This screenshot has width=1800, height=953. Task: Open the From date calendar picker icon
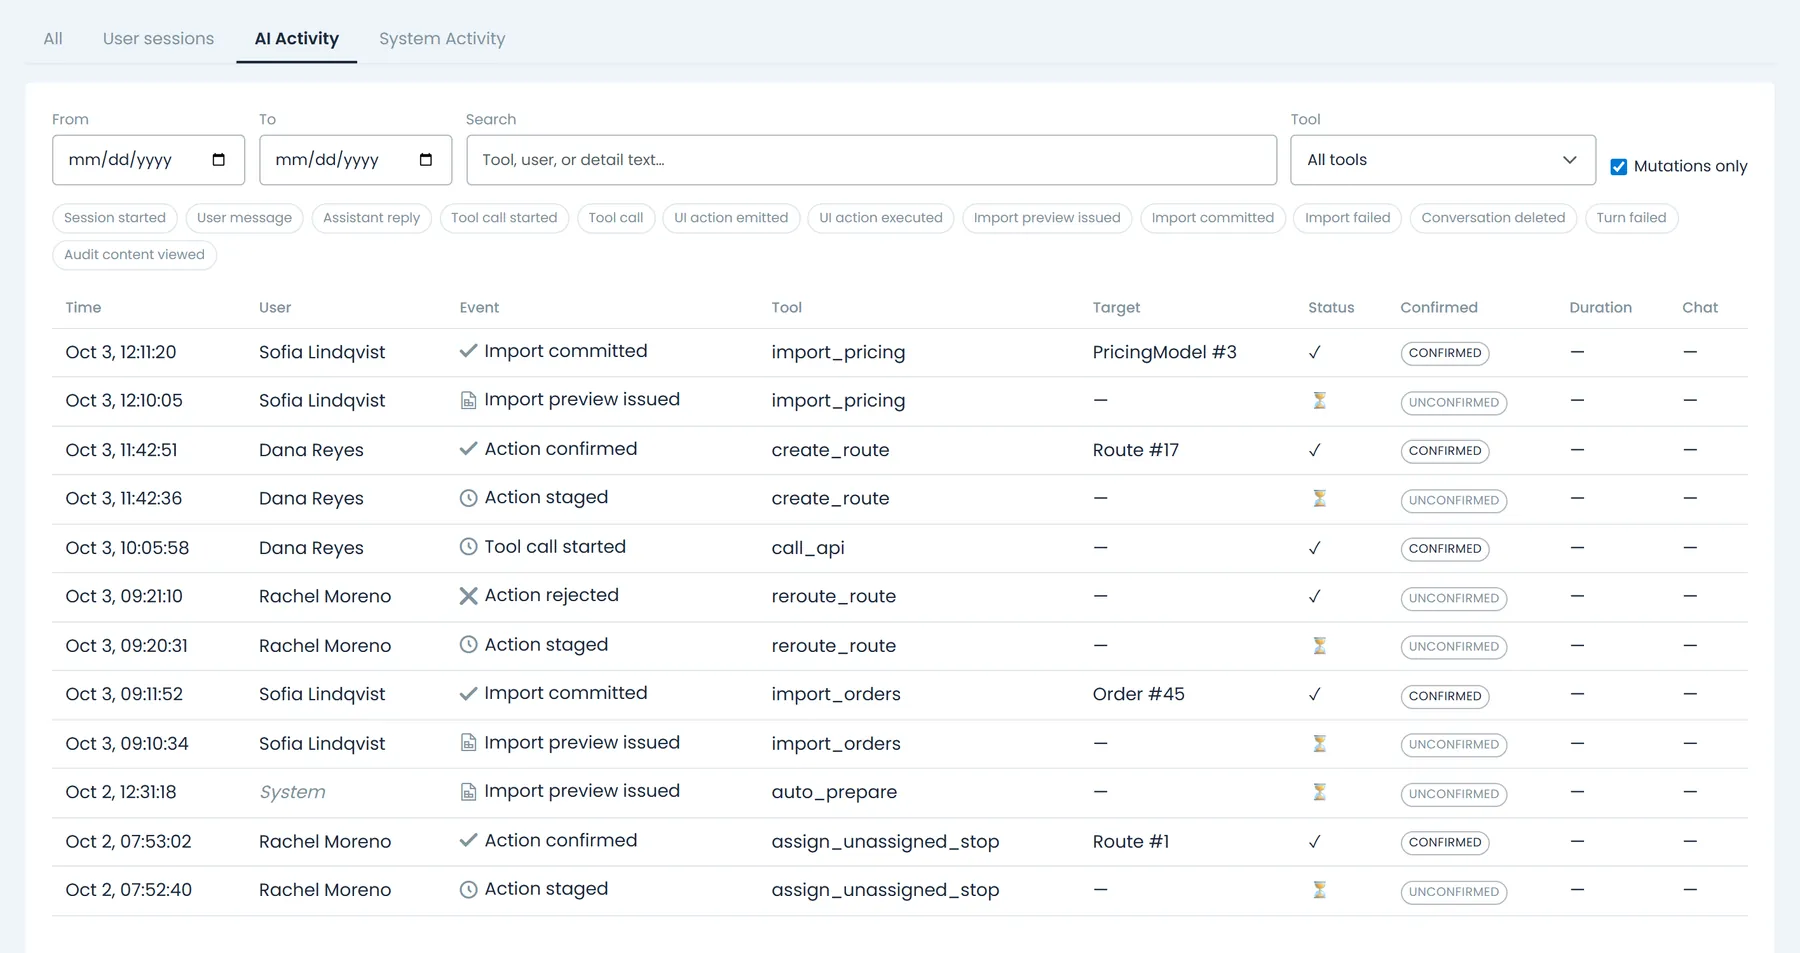[x=219, y=160]
